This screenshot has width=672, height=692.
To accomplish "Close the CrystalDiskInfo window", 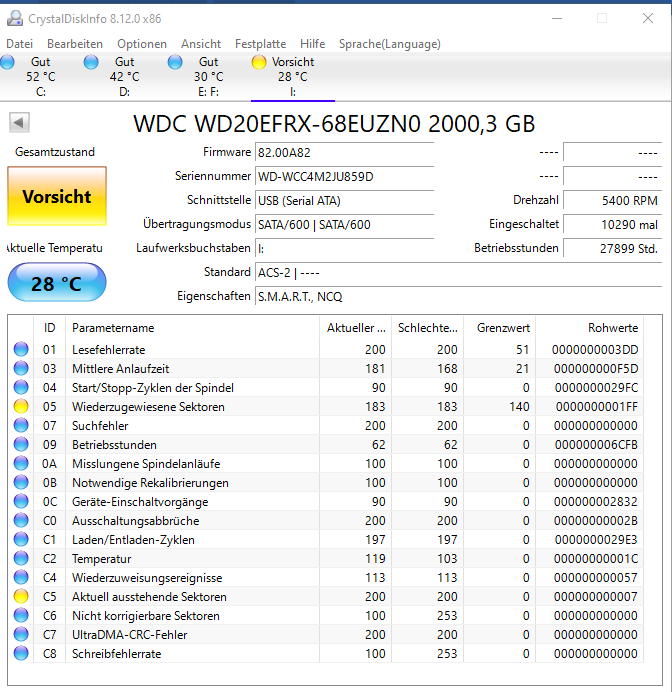I will point(648,18).
